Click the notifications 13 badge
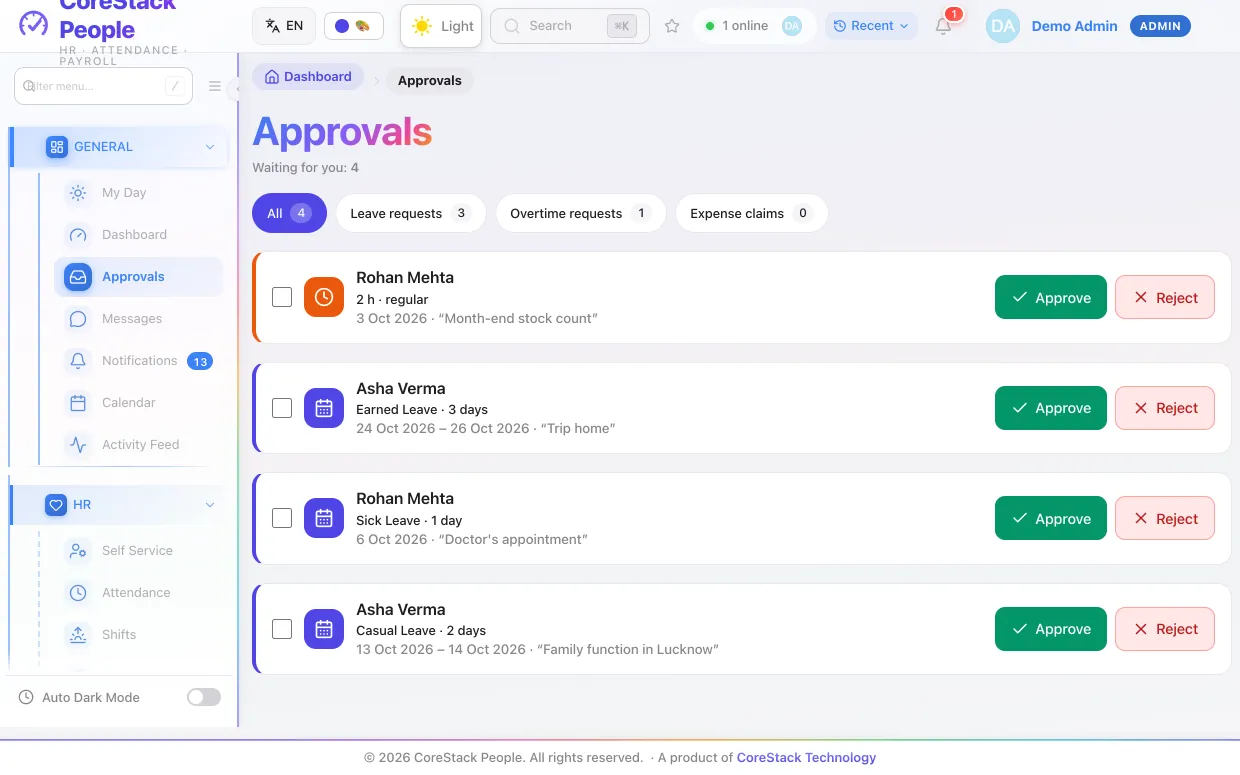The height and width of the screenshot is (775, 1240). click(x=200, y=362)
